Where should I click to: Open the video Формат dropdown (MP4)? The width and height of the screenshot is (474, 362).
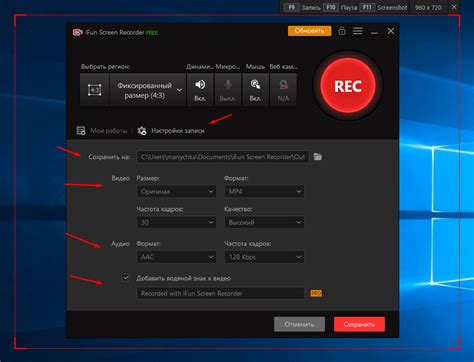pyautogui.click(x=264, y=191)
